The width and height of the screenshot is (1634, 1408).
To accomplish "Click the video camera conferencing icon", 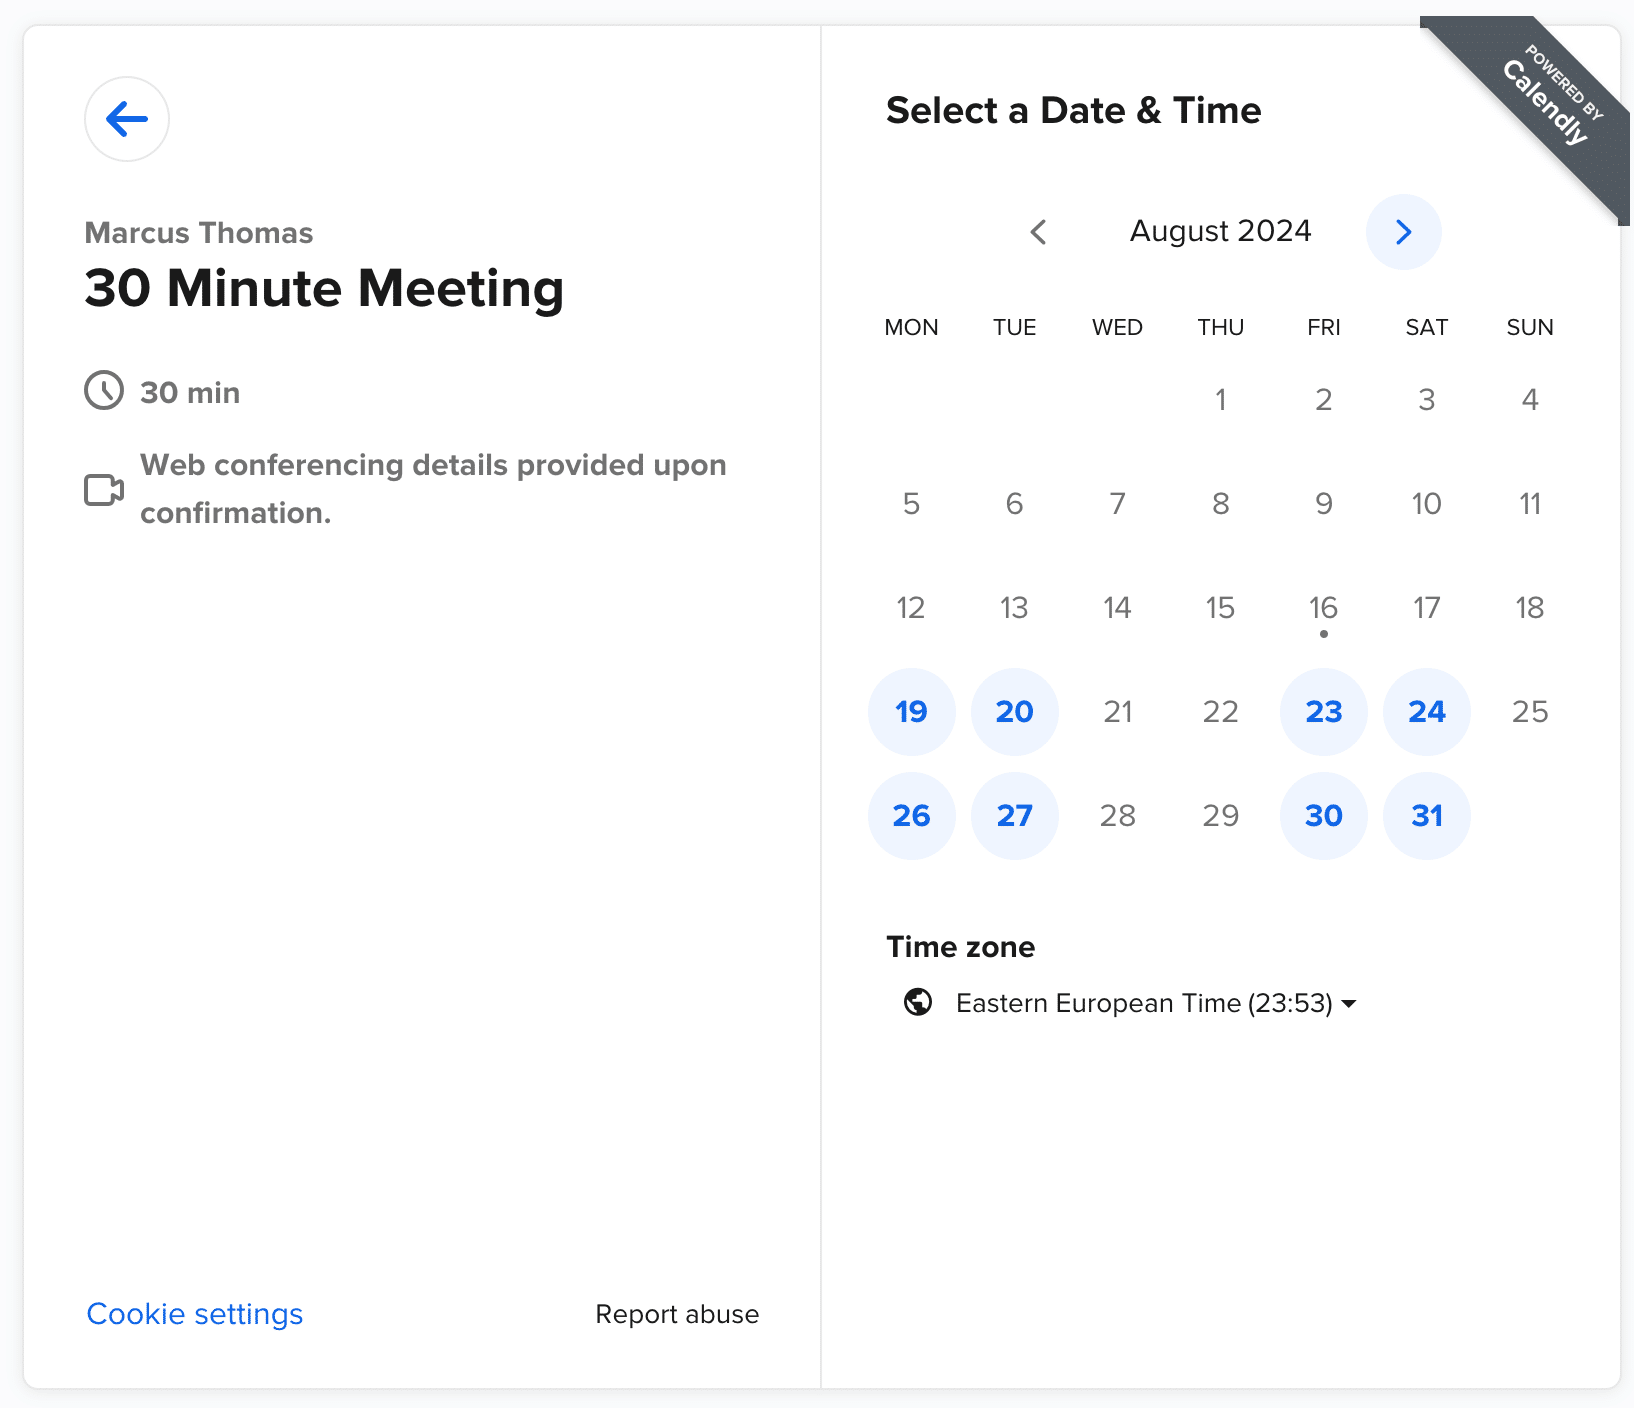I will [x=104, y=490].
